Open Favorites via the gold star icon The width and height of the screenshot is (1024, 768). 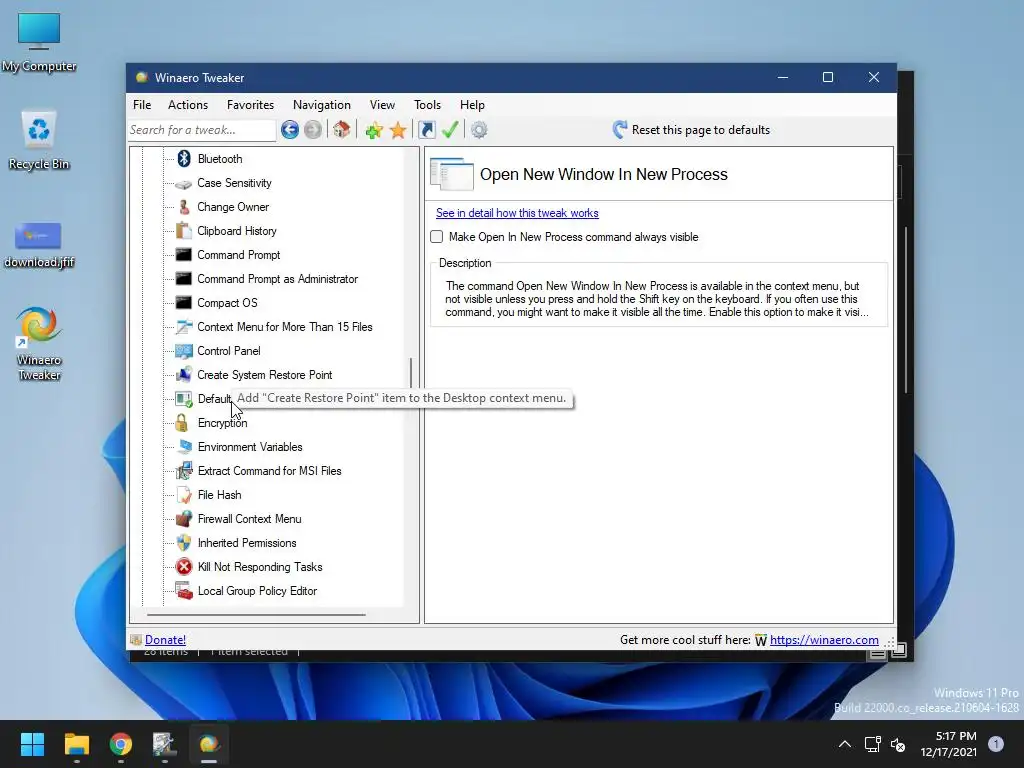(x=398, y=130)
